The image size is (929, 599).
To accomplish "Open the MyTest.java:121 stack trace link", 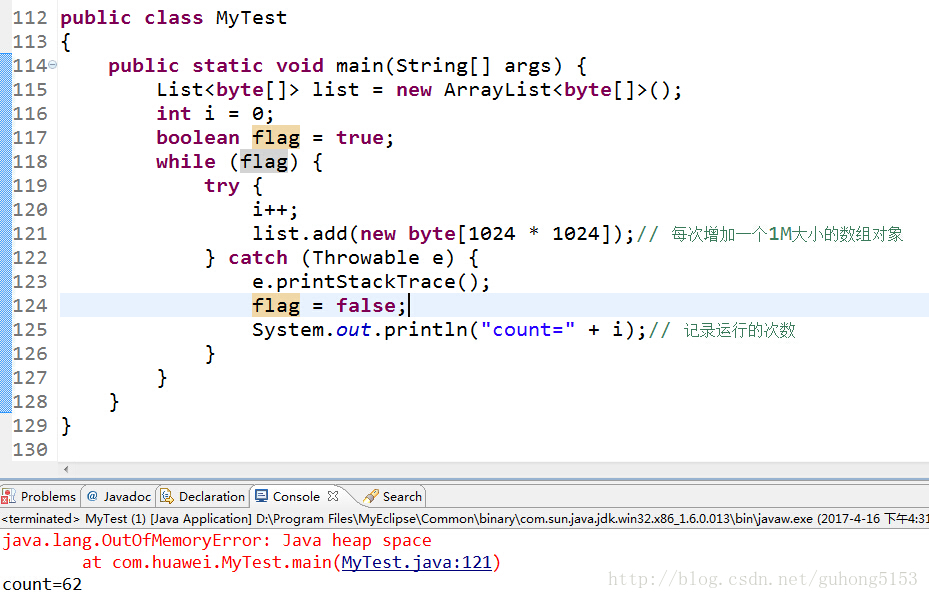I will tap(417, 562).
